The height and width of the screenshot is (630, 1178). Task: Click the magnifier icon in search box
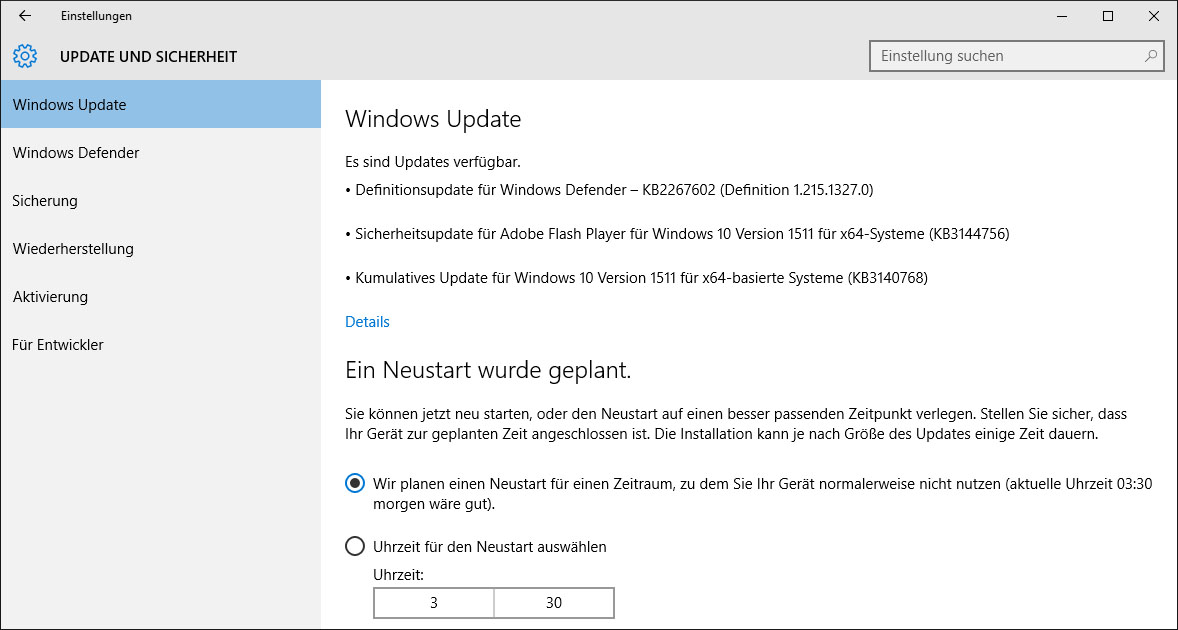tap(1152, 56)
